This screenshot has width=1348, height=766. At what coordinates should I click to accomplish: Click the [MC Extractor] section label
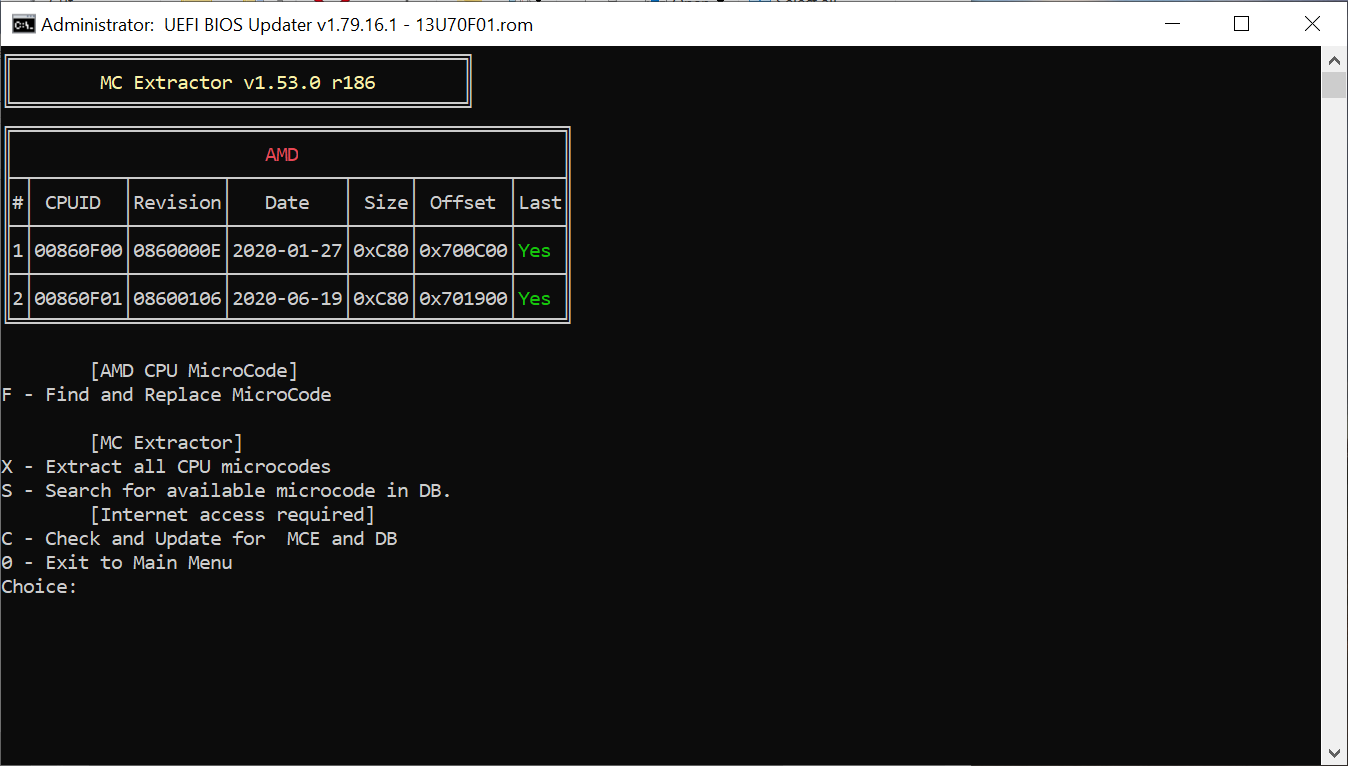pyautogui.click(x=166, y=443)
